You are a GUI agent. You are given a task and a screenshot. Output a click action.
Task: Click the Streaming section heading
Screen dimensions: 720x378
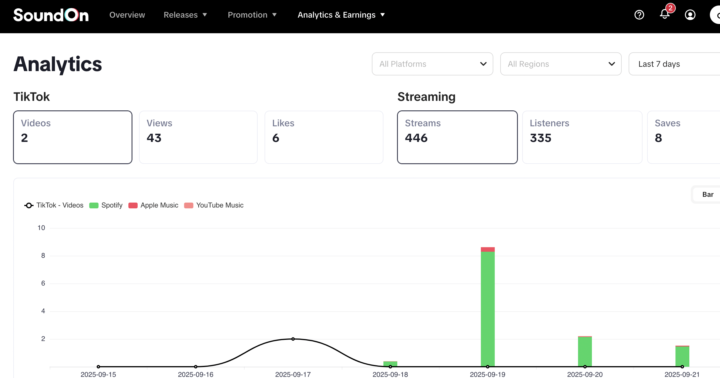click(427, 97)
